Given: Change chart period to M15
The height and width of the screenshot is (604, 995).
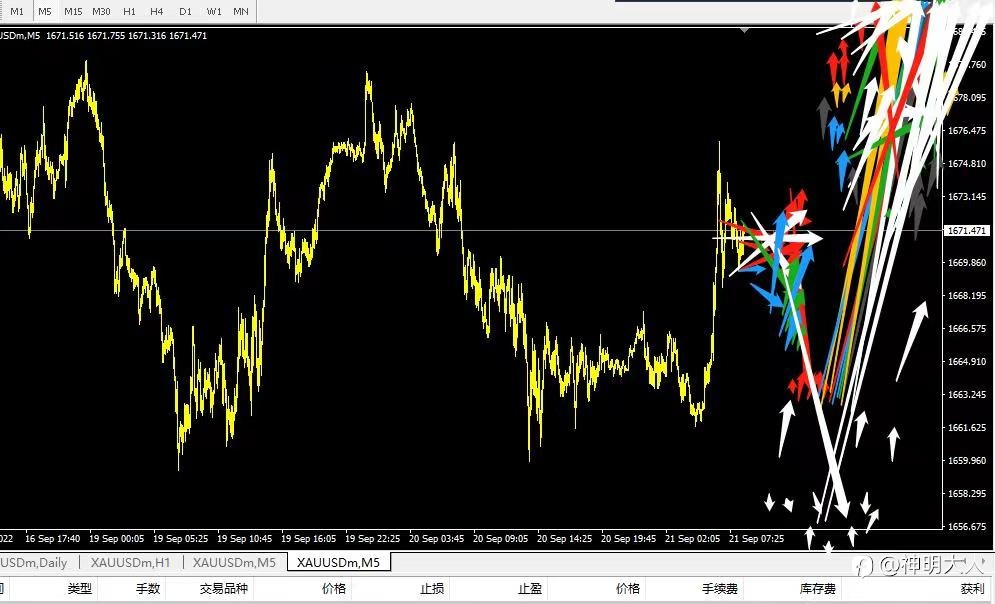Looking at the screenshot, I should (x=73, y=11).
